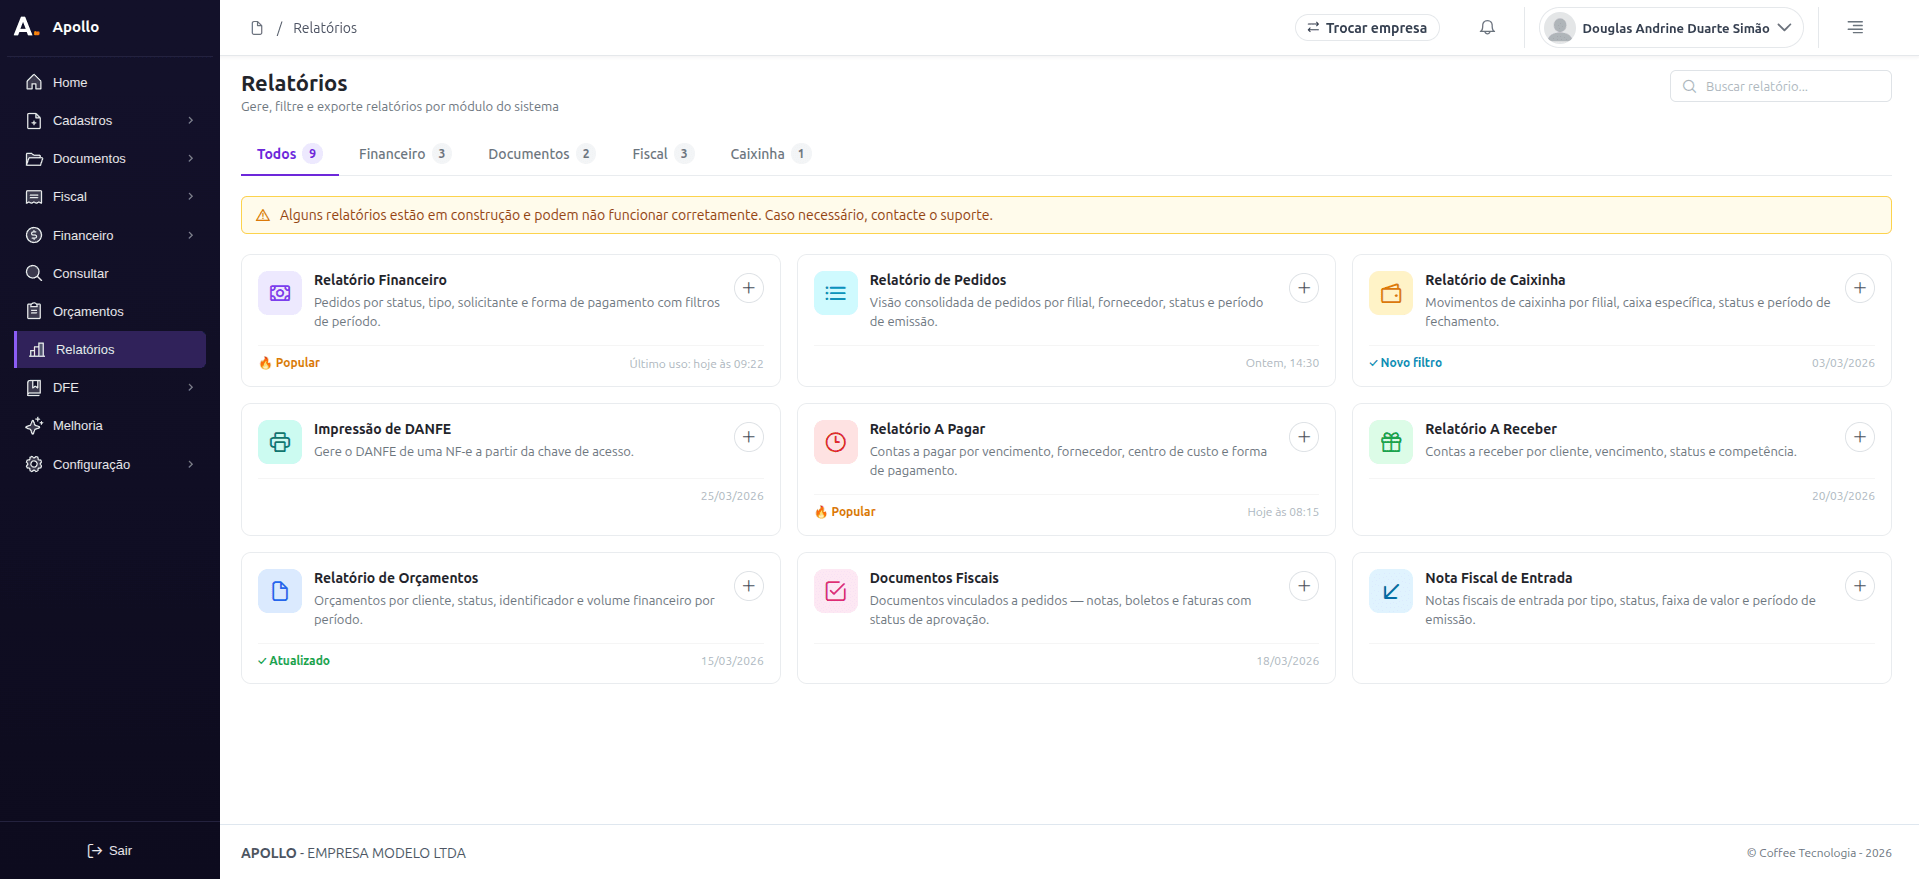Click plus button on Nota Fiscal de Entrada card
This screenshot has height=879, width=1919.
(x=1860, y=586)
